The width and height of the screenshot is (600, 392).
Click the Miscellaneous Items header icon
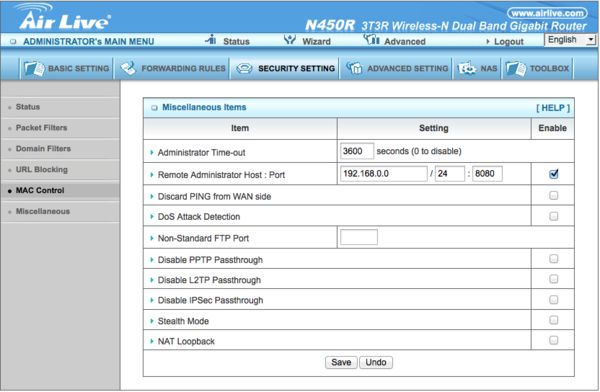click(x=154, y=108)
